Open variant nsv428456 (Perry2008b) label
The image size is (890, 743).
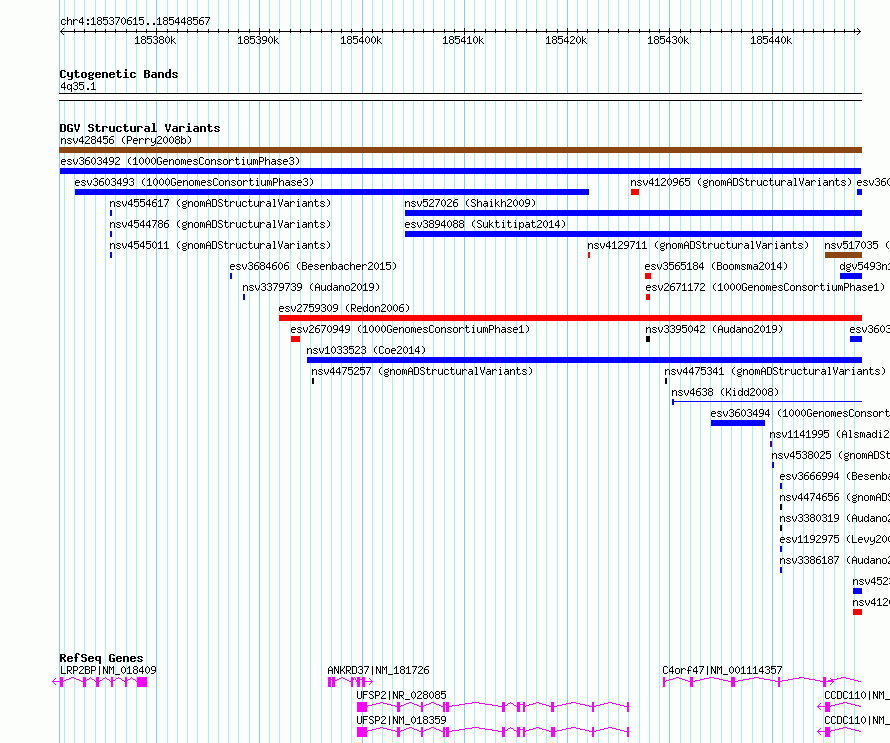click(126, 140)
